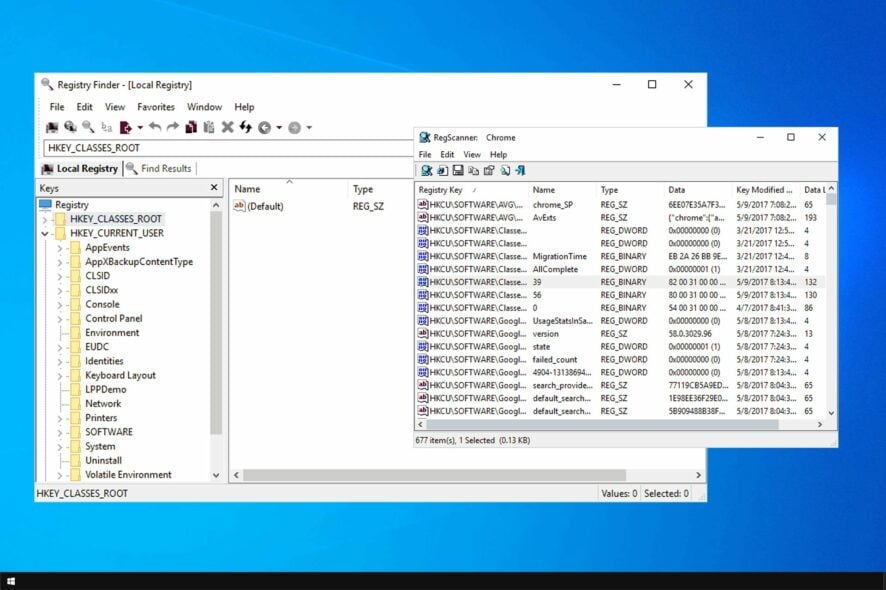Sort Registry Finder values by Name column
This screenshot has width=886, height=590.
288,189
